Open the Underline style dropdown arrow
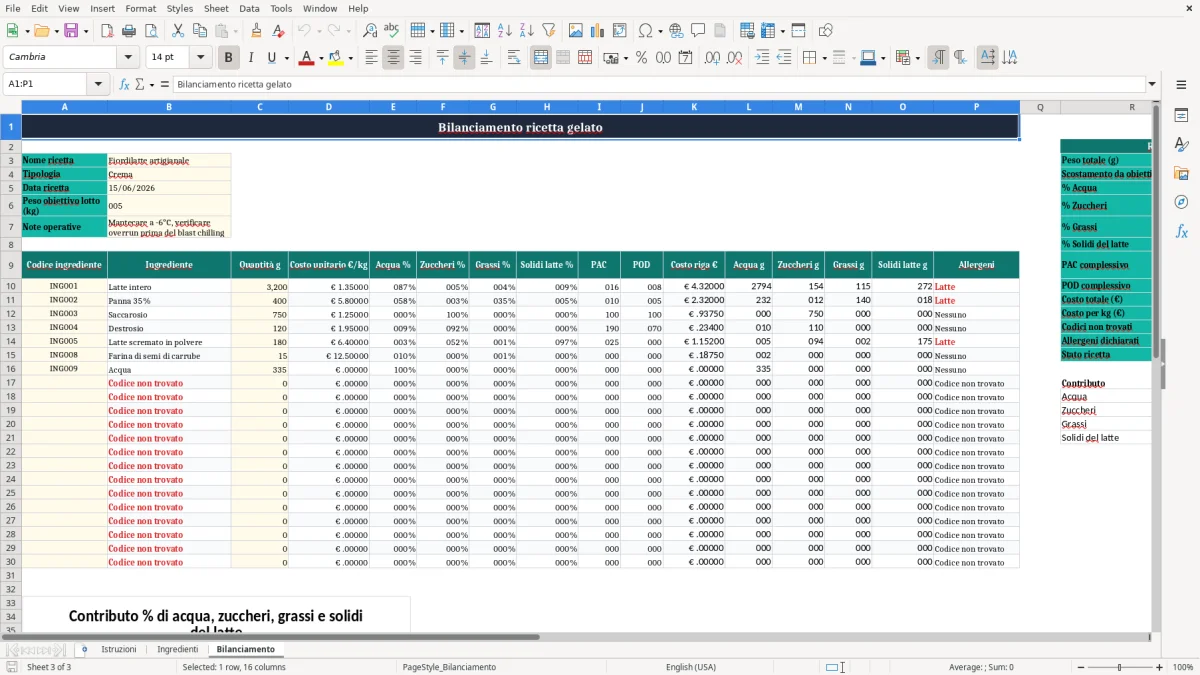Viewport: 1200px width, 675px height. [286, 58]
